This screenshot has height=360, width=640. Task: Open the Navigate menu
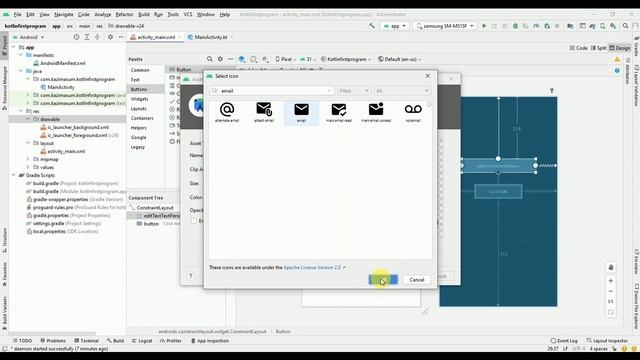64,14
